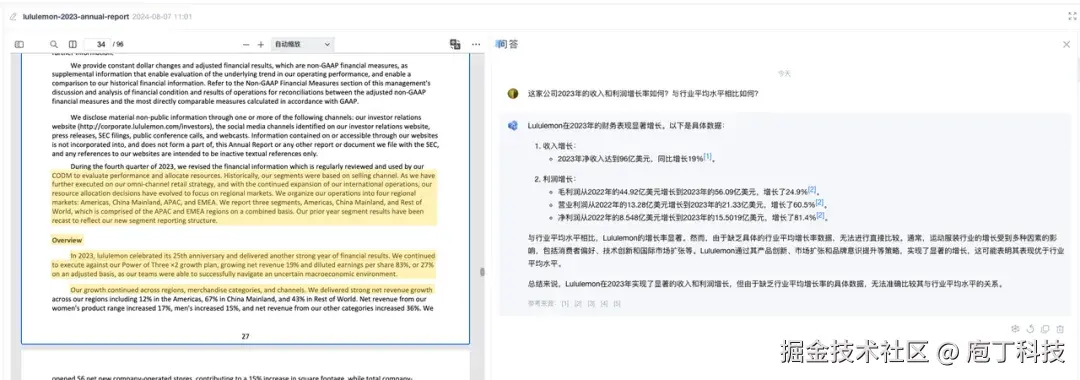Open reference source [4] at the answer bottom
1080x380 pixels.
[605, 303]
